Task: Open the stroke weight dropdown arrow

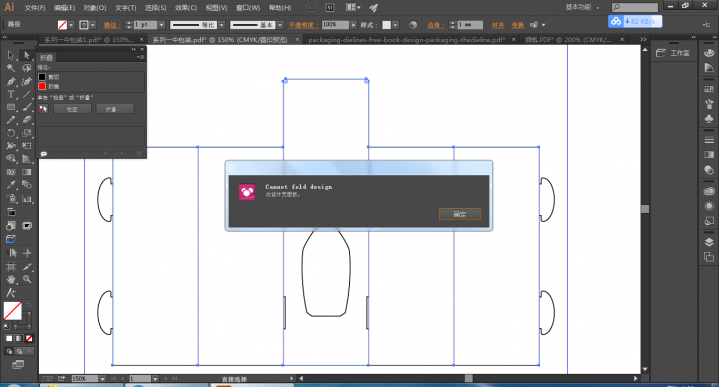Action: (x=161, y=25)
